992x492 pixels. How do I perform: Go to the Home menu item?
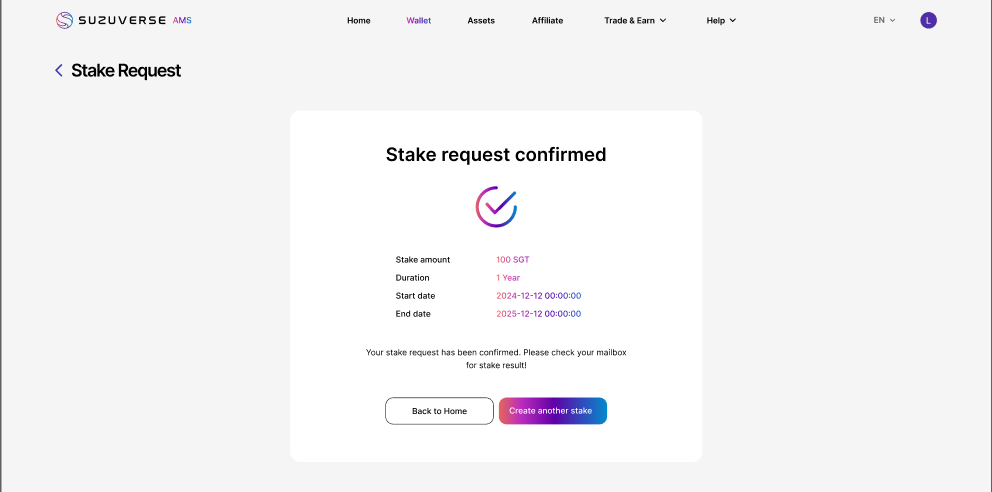coord(358,20)
